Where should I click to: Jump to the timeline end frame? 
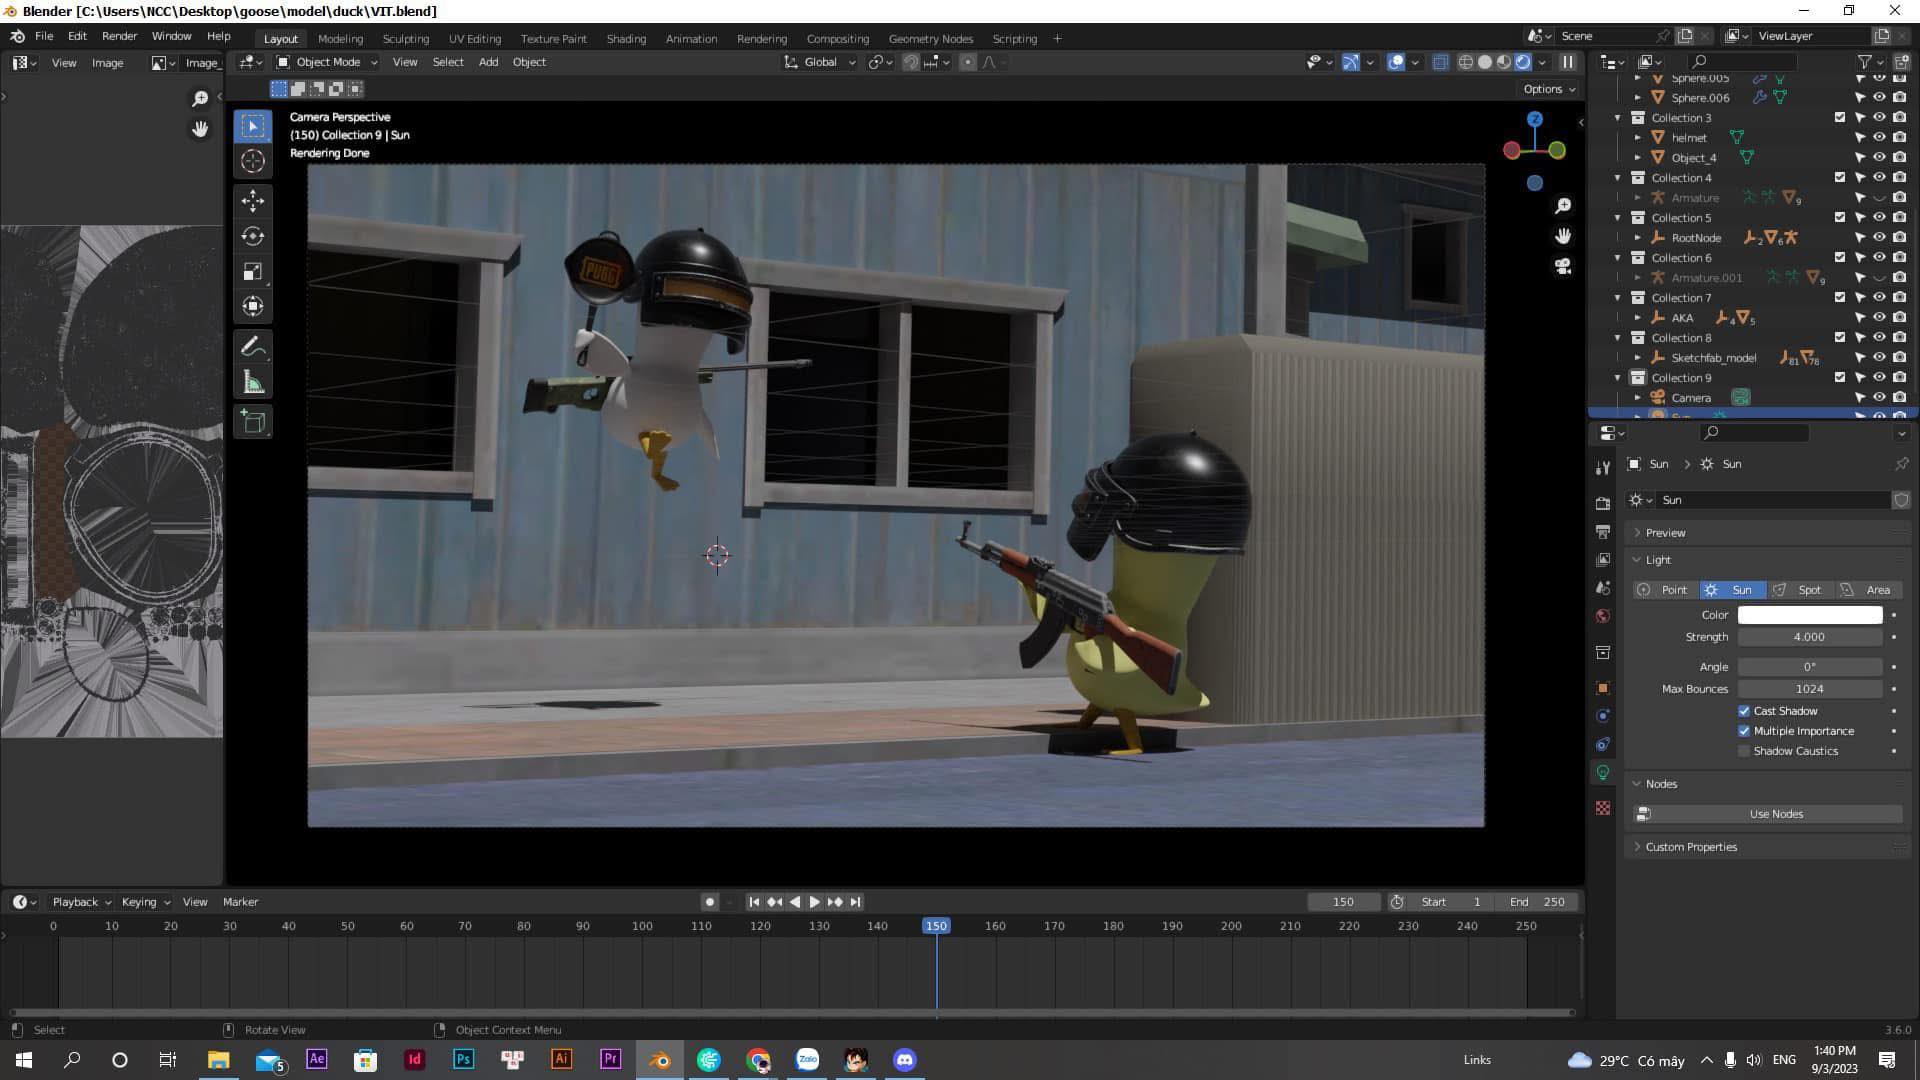pos(855,902)
